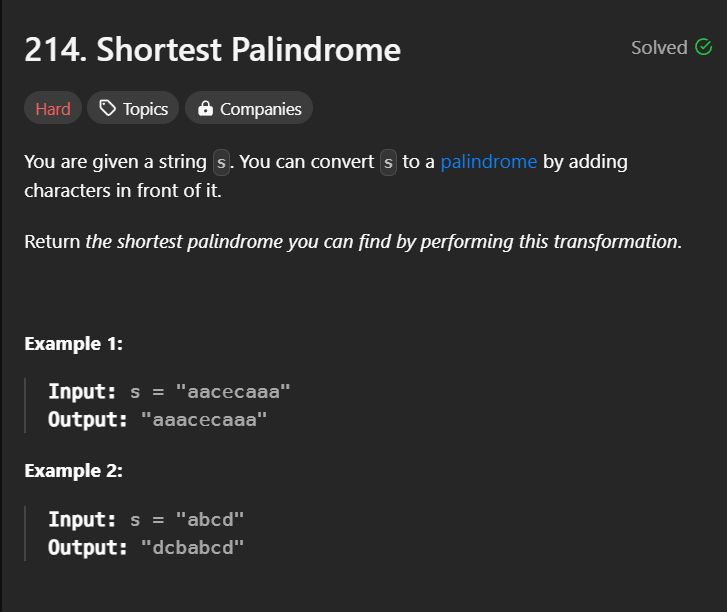Click the italic Return instruction sentence
Viewport: 727px width, 612px height.
[383, 242]
